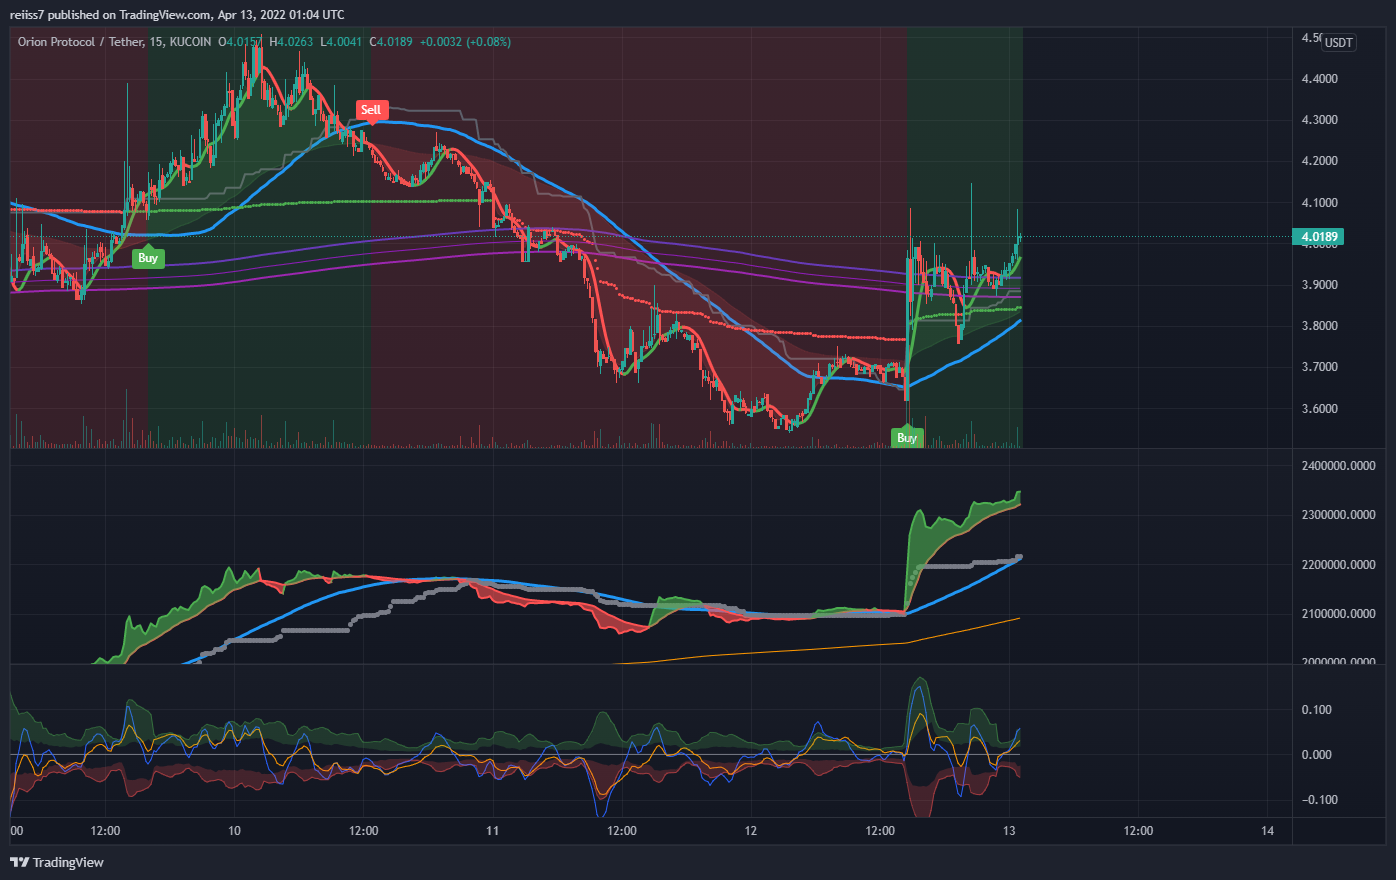Click the day 10 date on time axis
Viewport: 1396px width, 880px height.
point(234,831)
